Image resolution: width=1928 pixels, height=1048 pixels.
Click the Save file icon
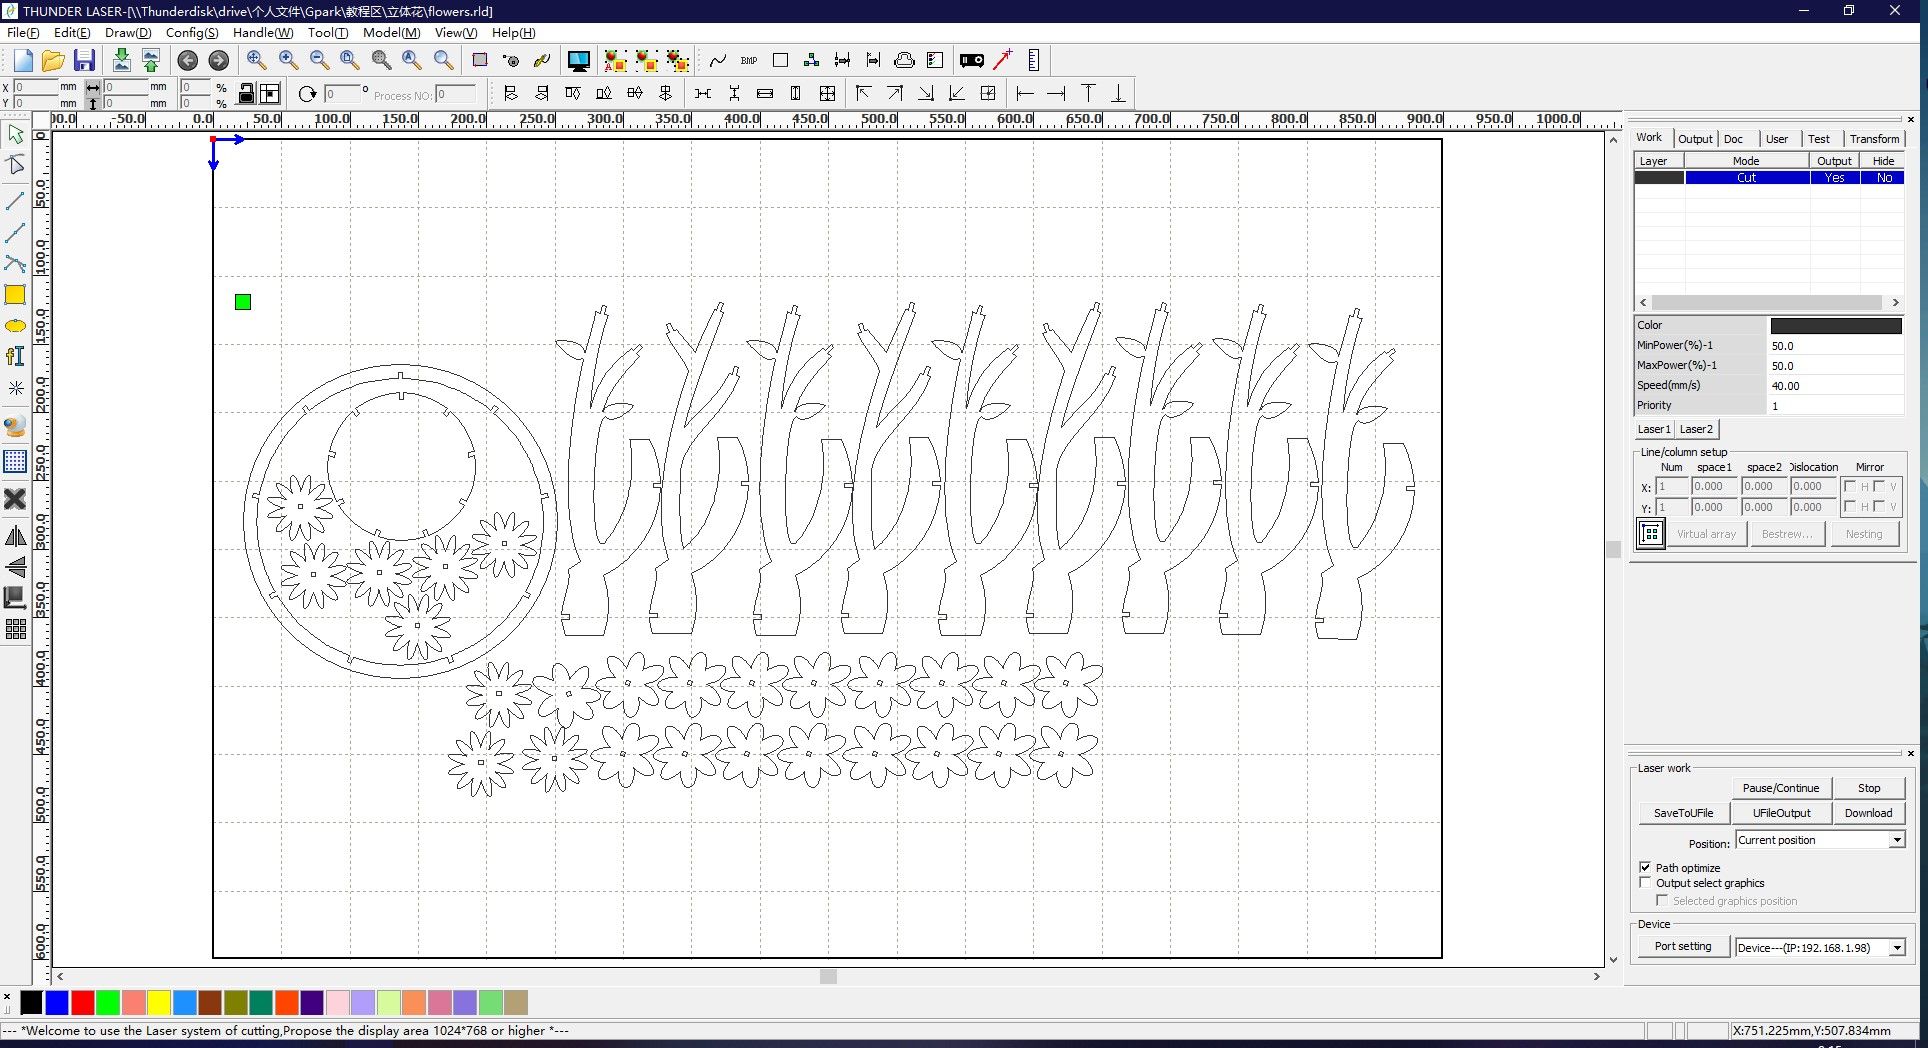coord(84,61)
